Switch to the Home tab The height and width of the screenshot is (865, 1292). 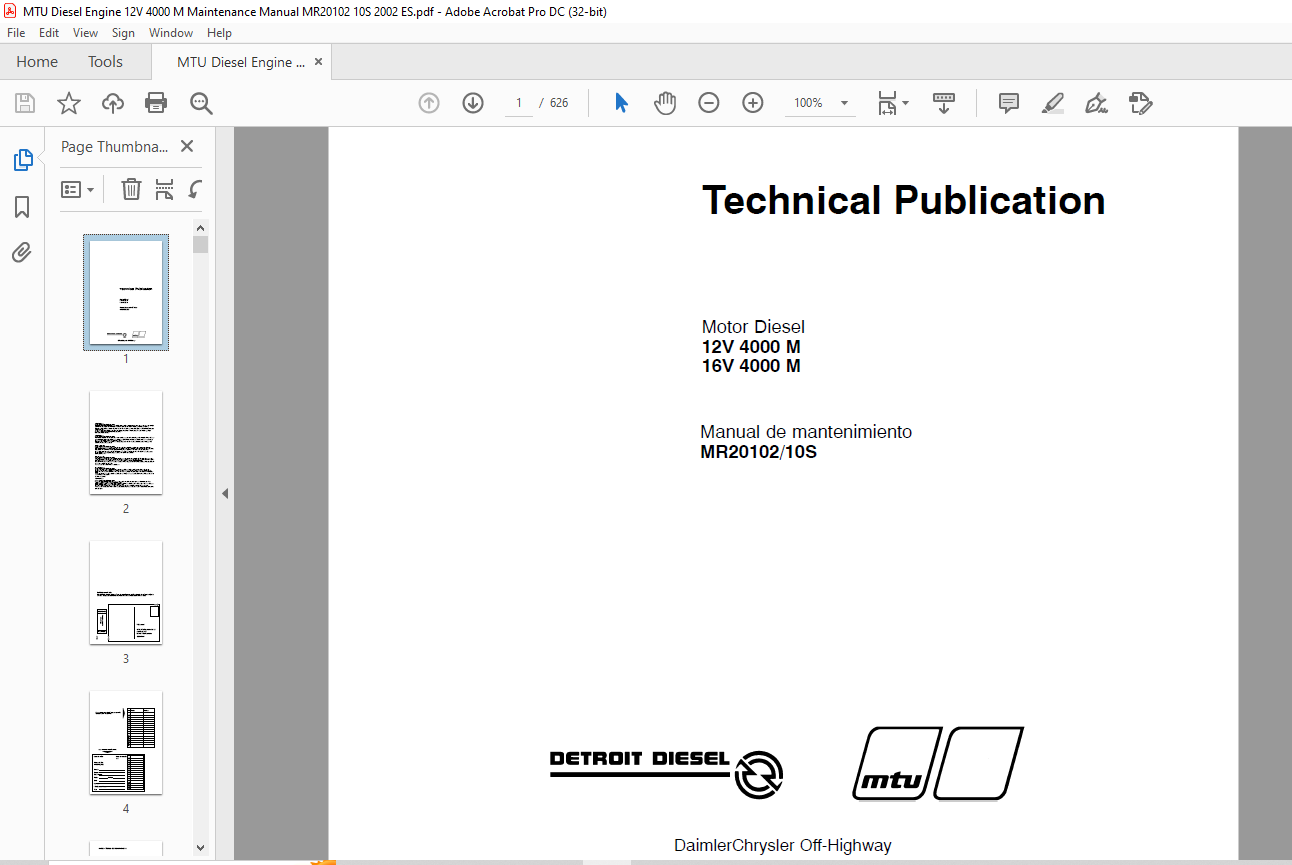tap(37, 62)
